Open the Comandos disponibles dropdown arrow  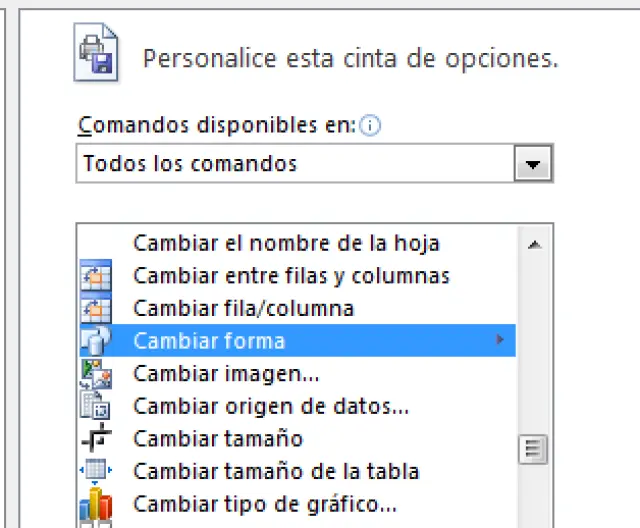point(534,163)
